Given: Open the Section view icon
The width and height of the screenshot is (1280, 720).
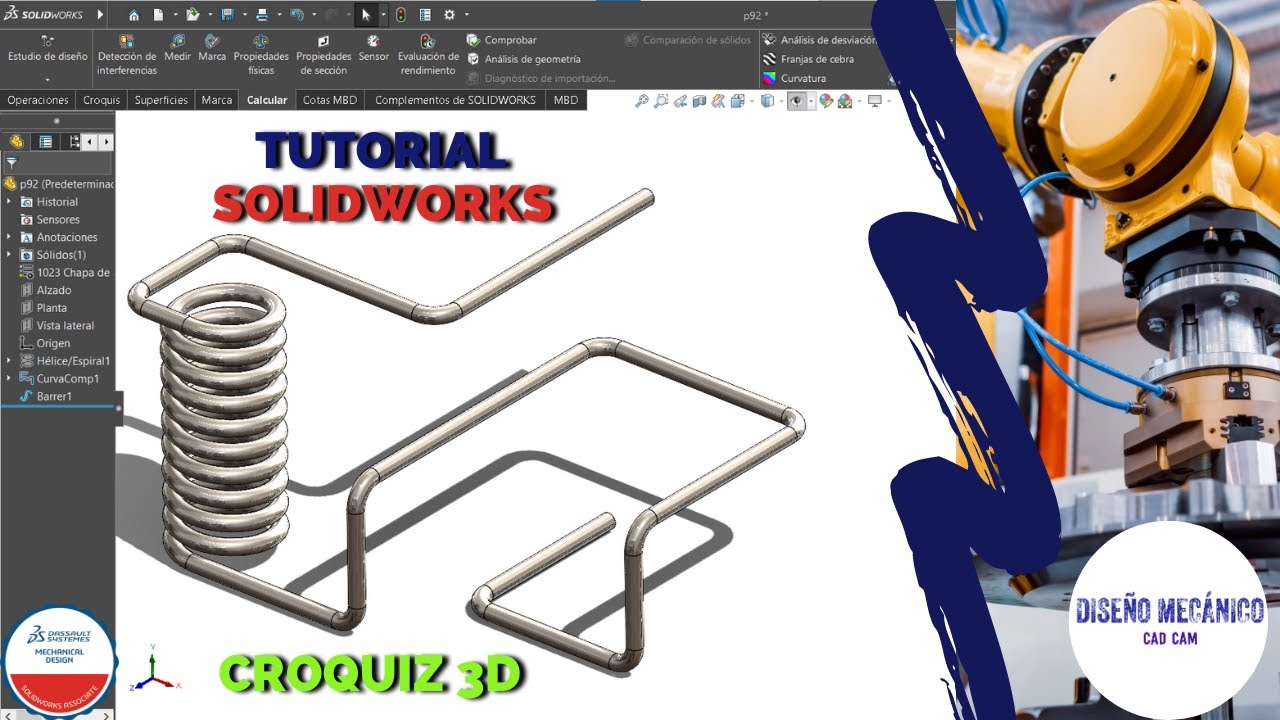Looking at the screenshot, I should (x=699, y=101).
